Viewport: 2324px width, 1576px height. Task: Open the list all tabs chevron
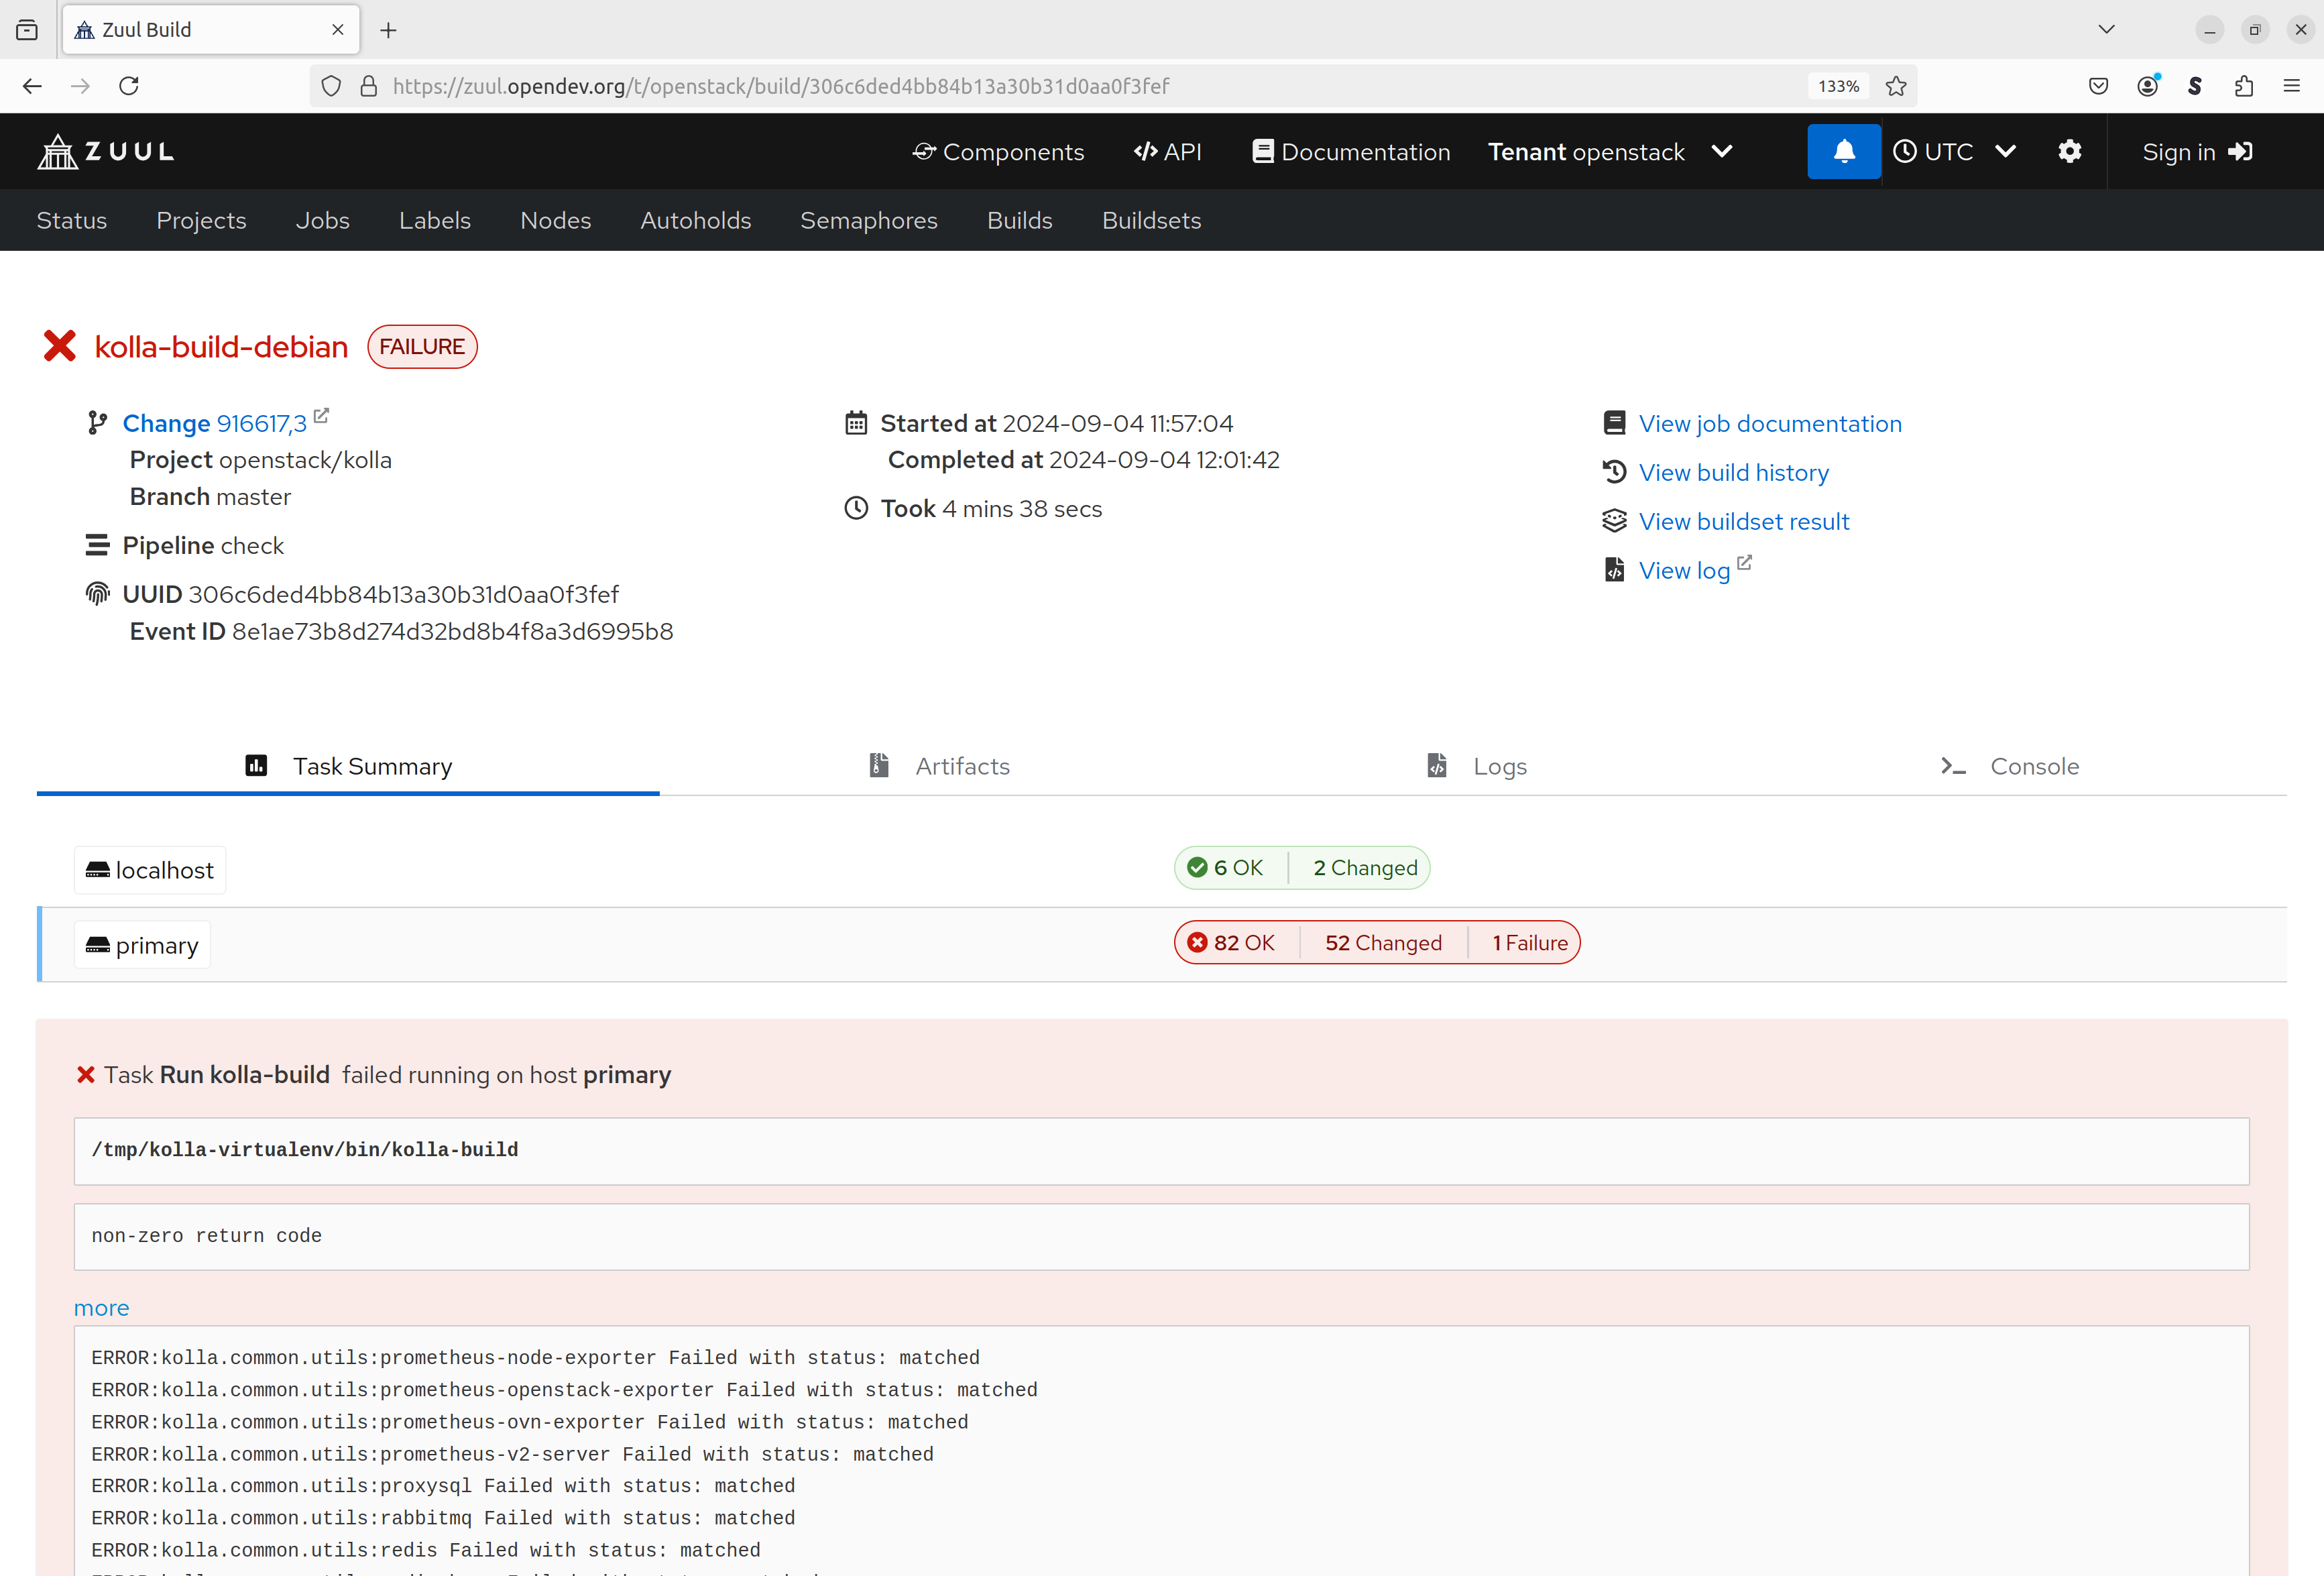tap(2106, 29)
